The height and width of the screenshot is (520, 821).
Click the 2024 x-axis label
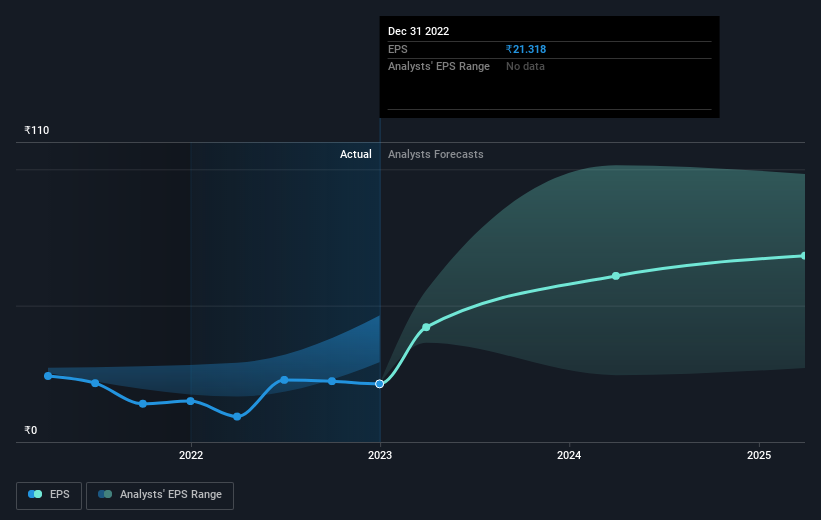(569, 455)
